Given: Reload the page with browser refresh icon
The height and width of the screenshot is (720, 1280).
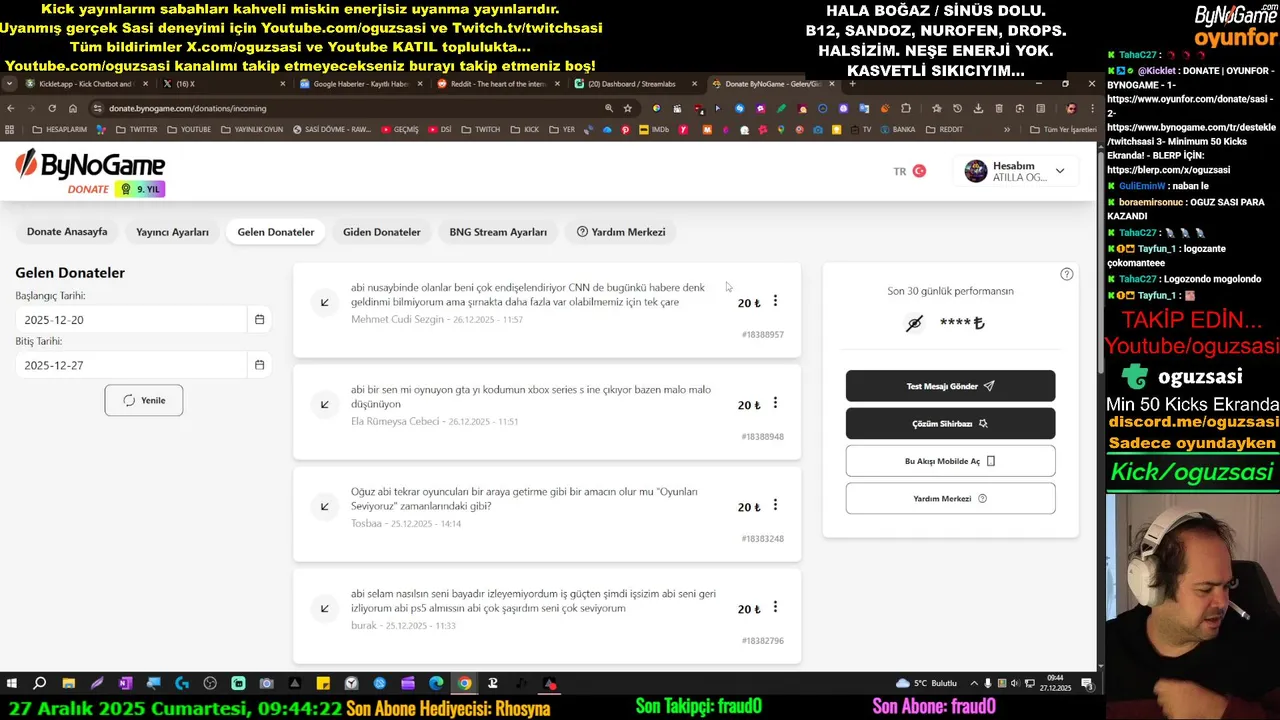Looking at the screenshot, I should coord(52,108).
